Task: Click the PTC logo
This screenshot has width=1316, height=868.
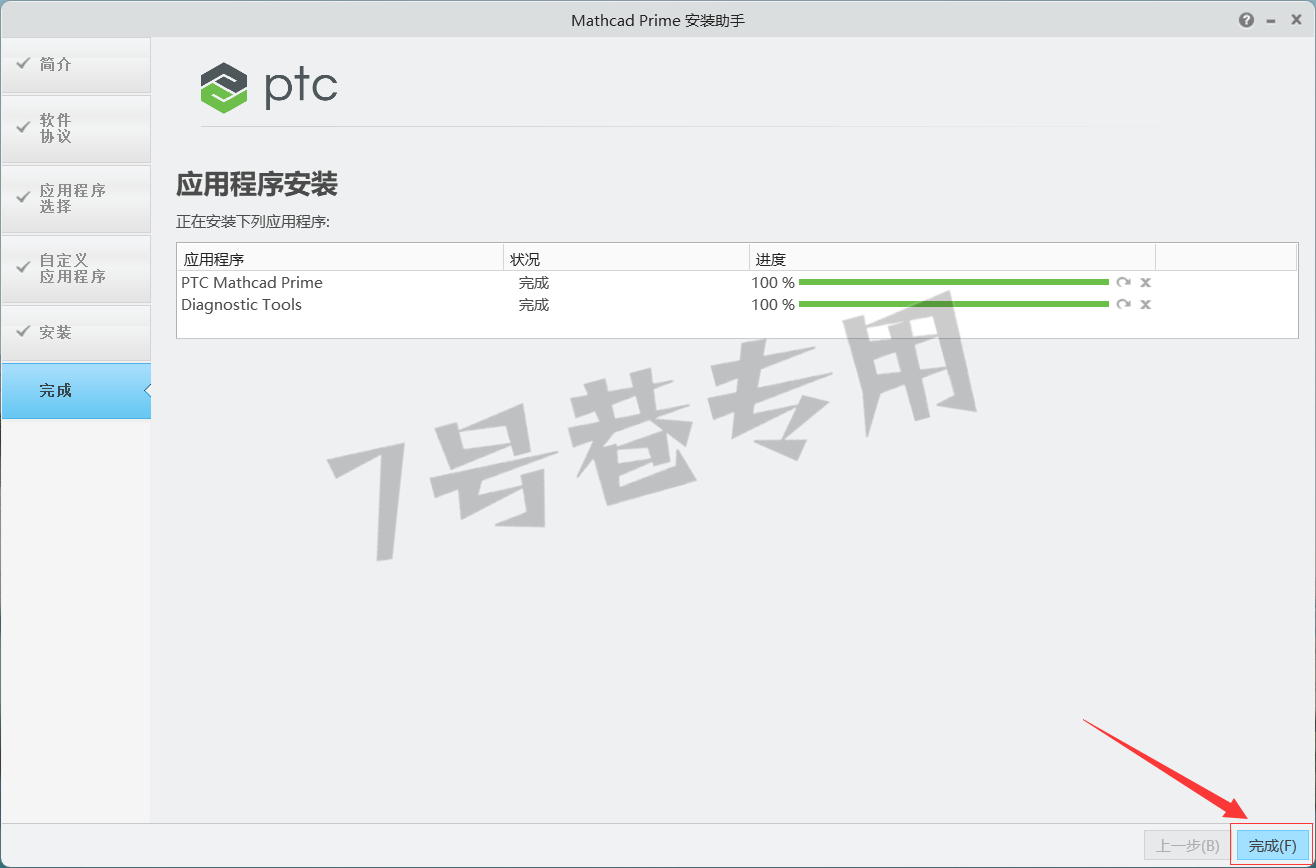Action: [269, 88]
